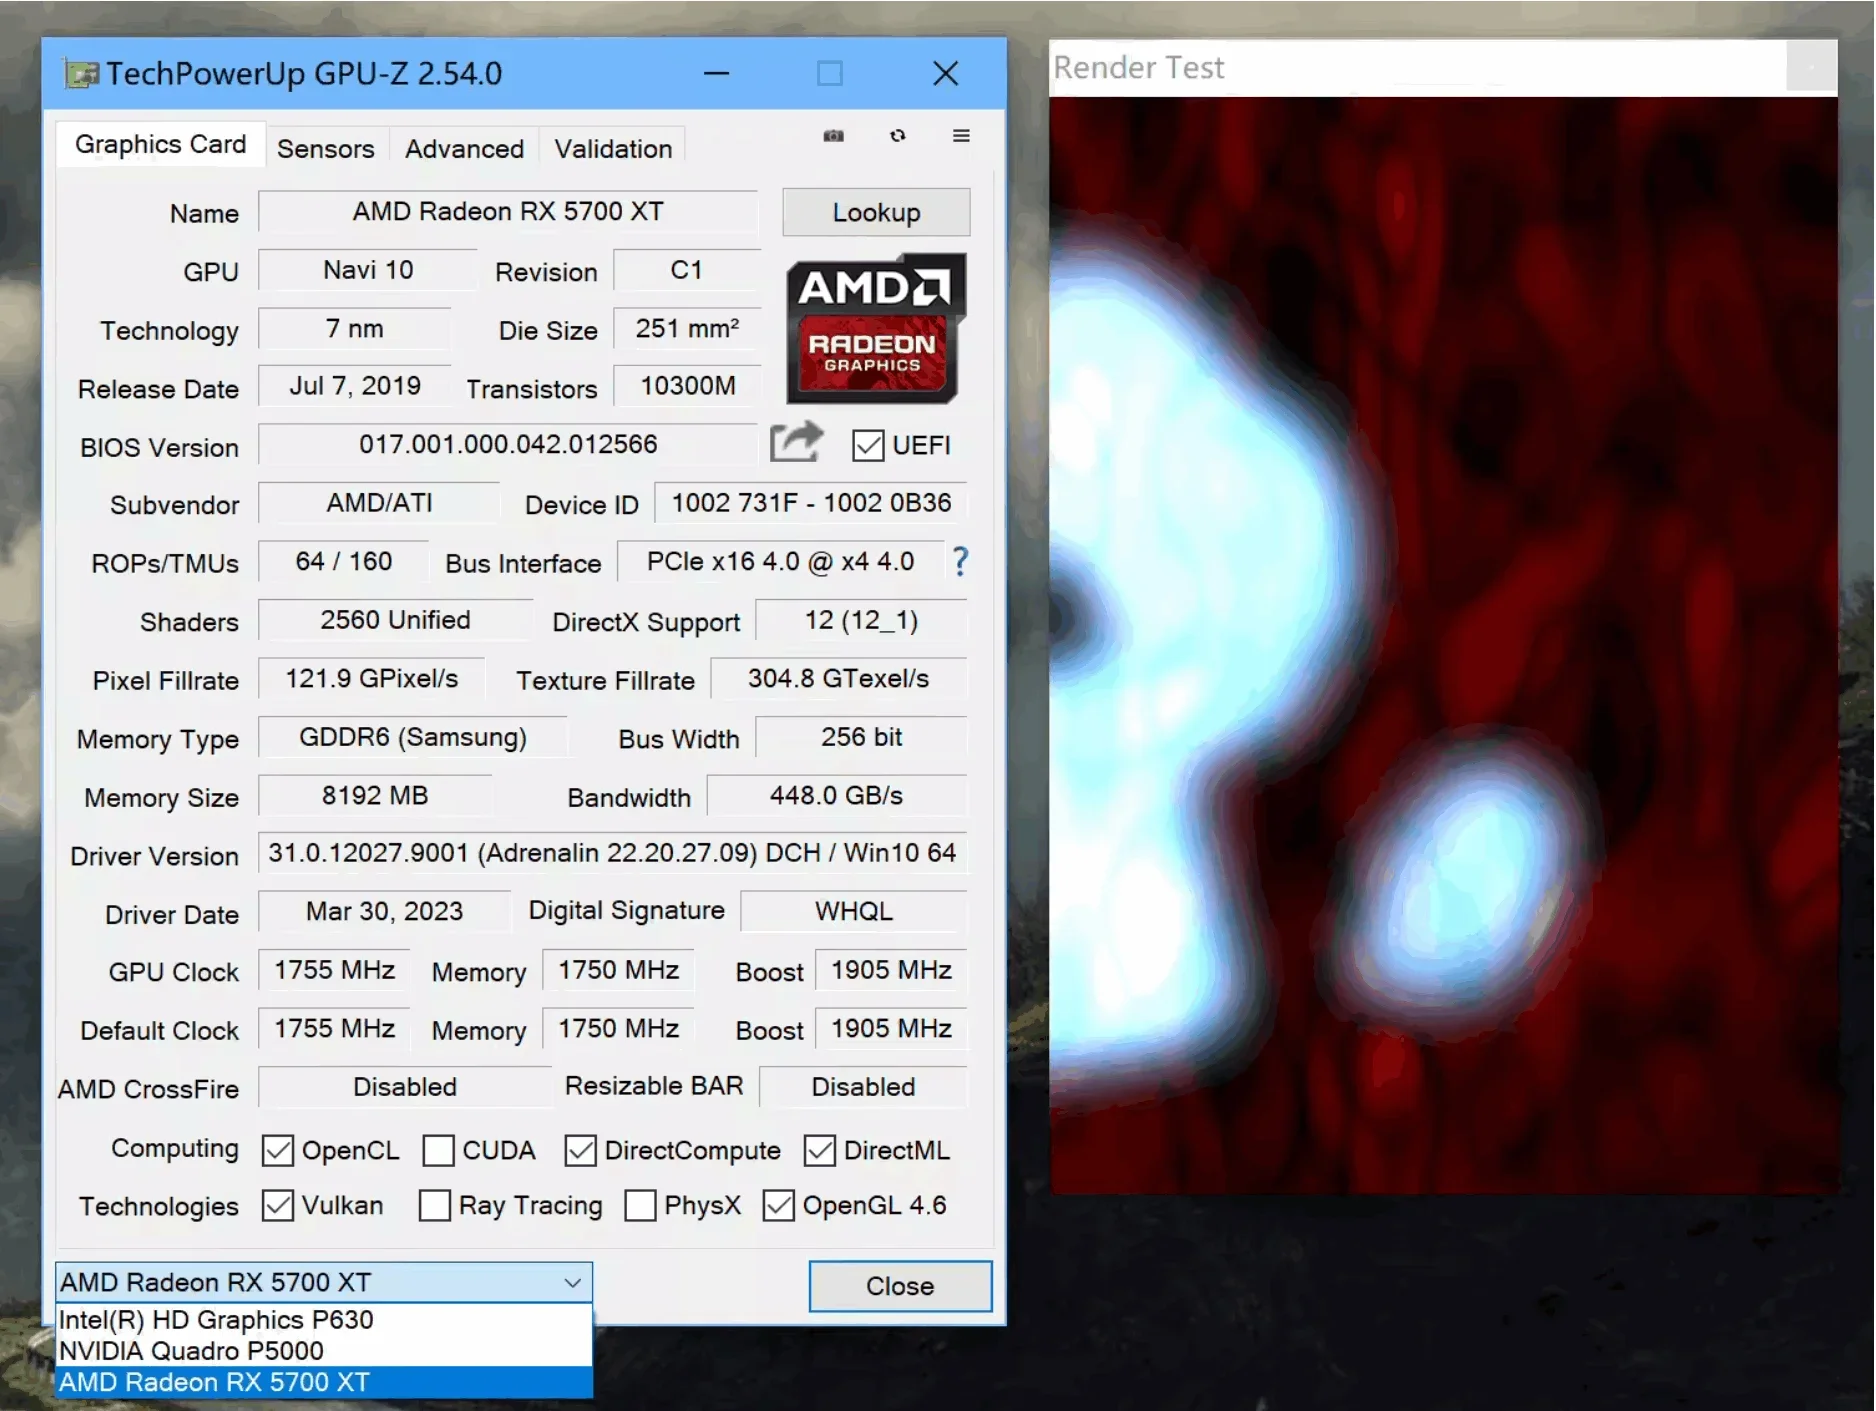1876x1411 pixels.
Task: Open the hamburger menu icon
Action: coord(961,136)
